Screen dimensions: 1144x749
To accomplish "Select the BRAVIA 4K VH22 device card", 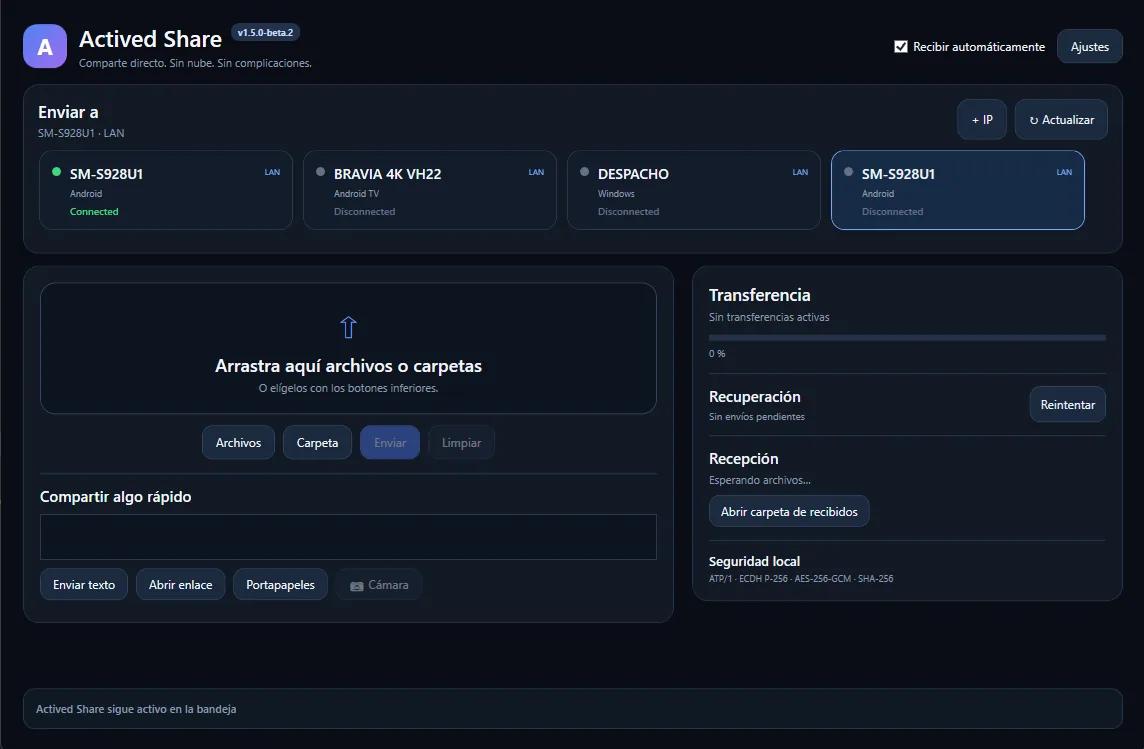I will [430, 190].
